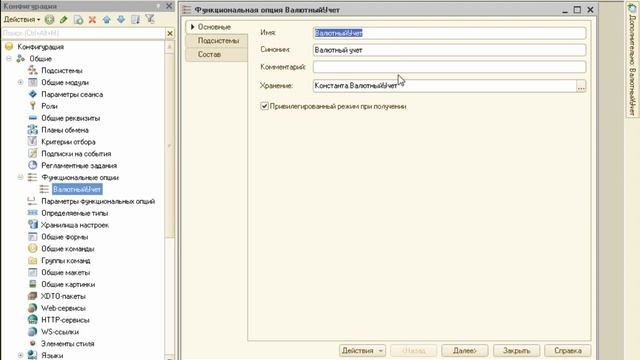Image resolution: width=640 pixels, height=360 pixels.
Task: Click the Общие картинки icon
Action: (x=33, y=284)
